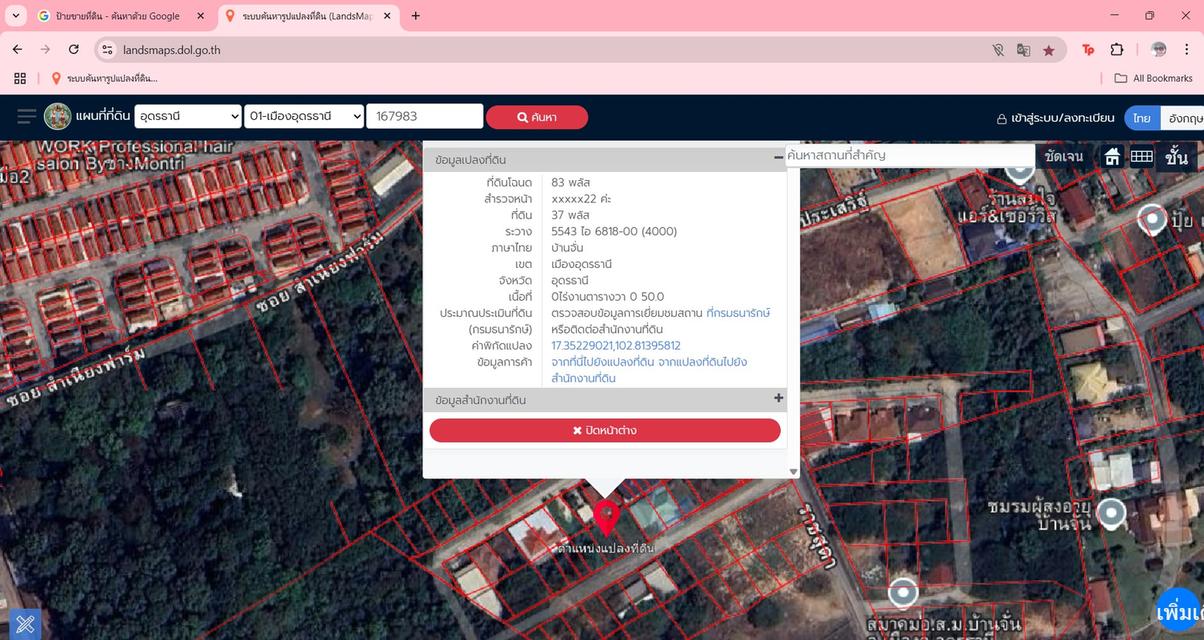
Task: Expand the ข้อมูลสำนักงานที่ดิน section
Action: 779,398
